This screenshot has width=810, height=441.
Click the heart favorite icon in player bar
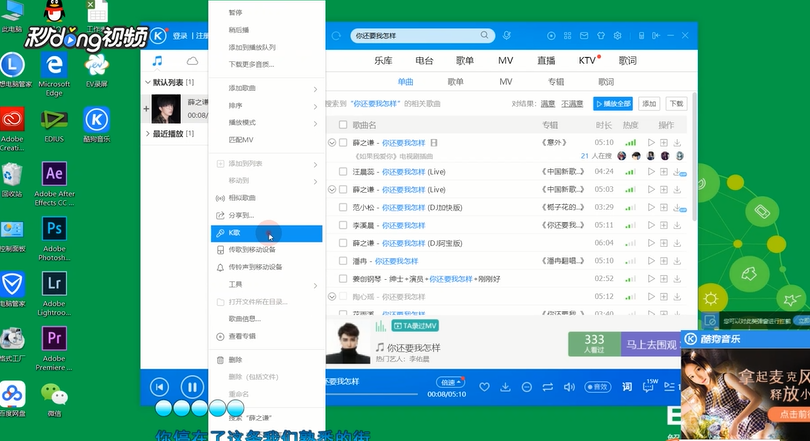point(484,387)
